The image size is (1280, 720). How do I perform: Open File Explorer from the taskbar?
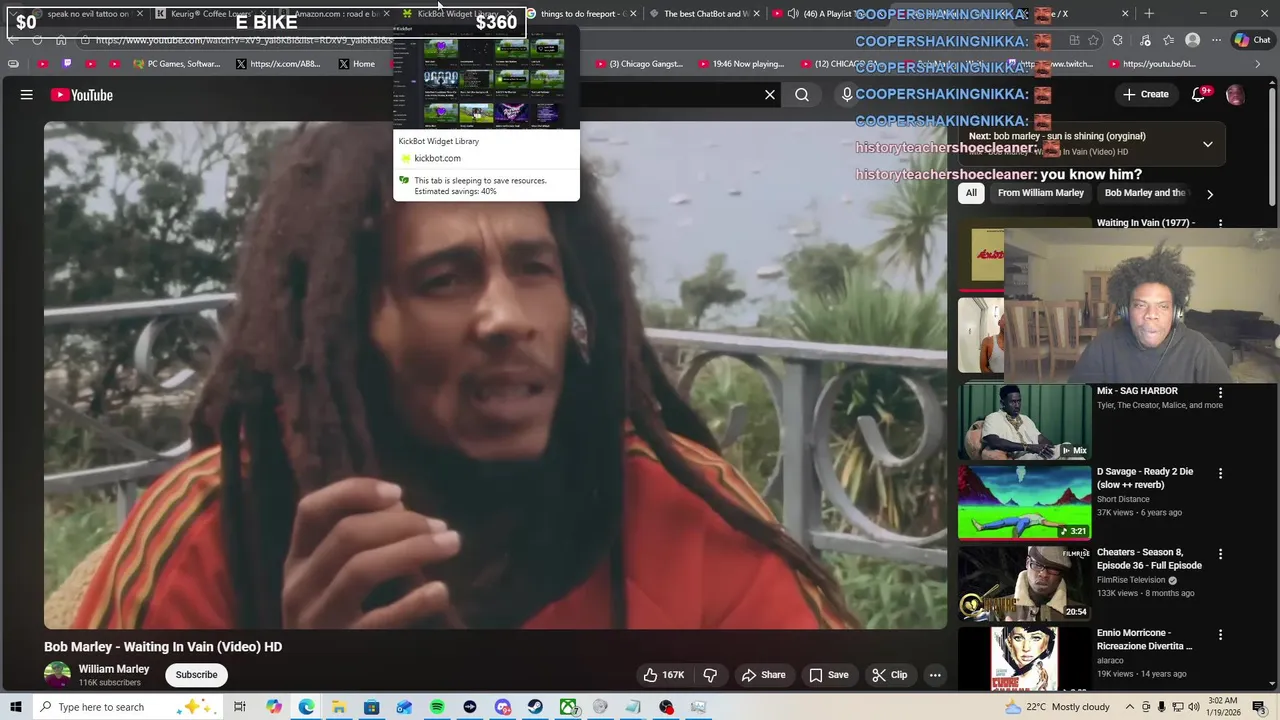coord(339,707)
